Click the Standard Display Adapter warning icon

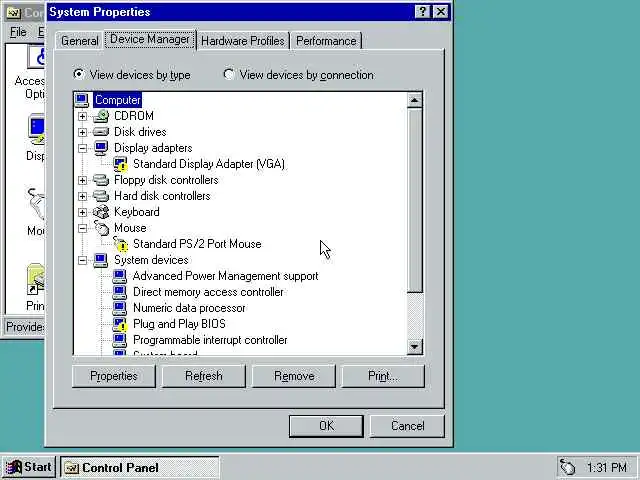(x=120, y=164)
